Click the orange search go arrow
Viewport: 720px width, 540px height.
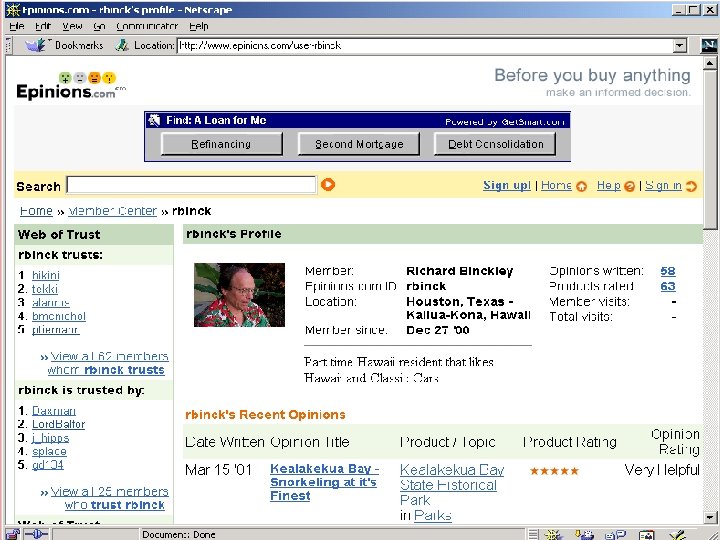coord(328,185)
